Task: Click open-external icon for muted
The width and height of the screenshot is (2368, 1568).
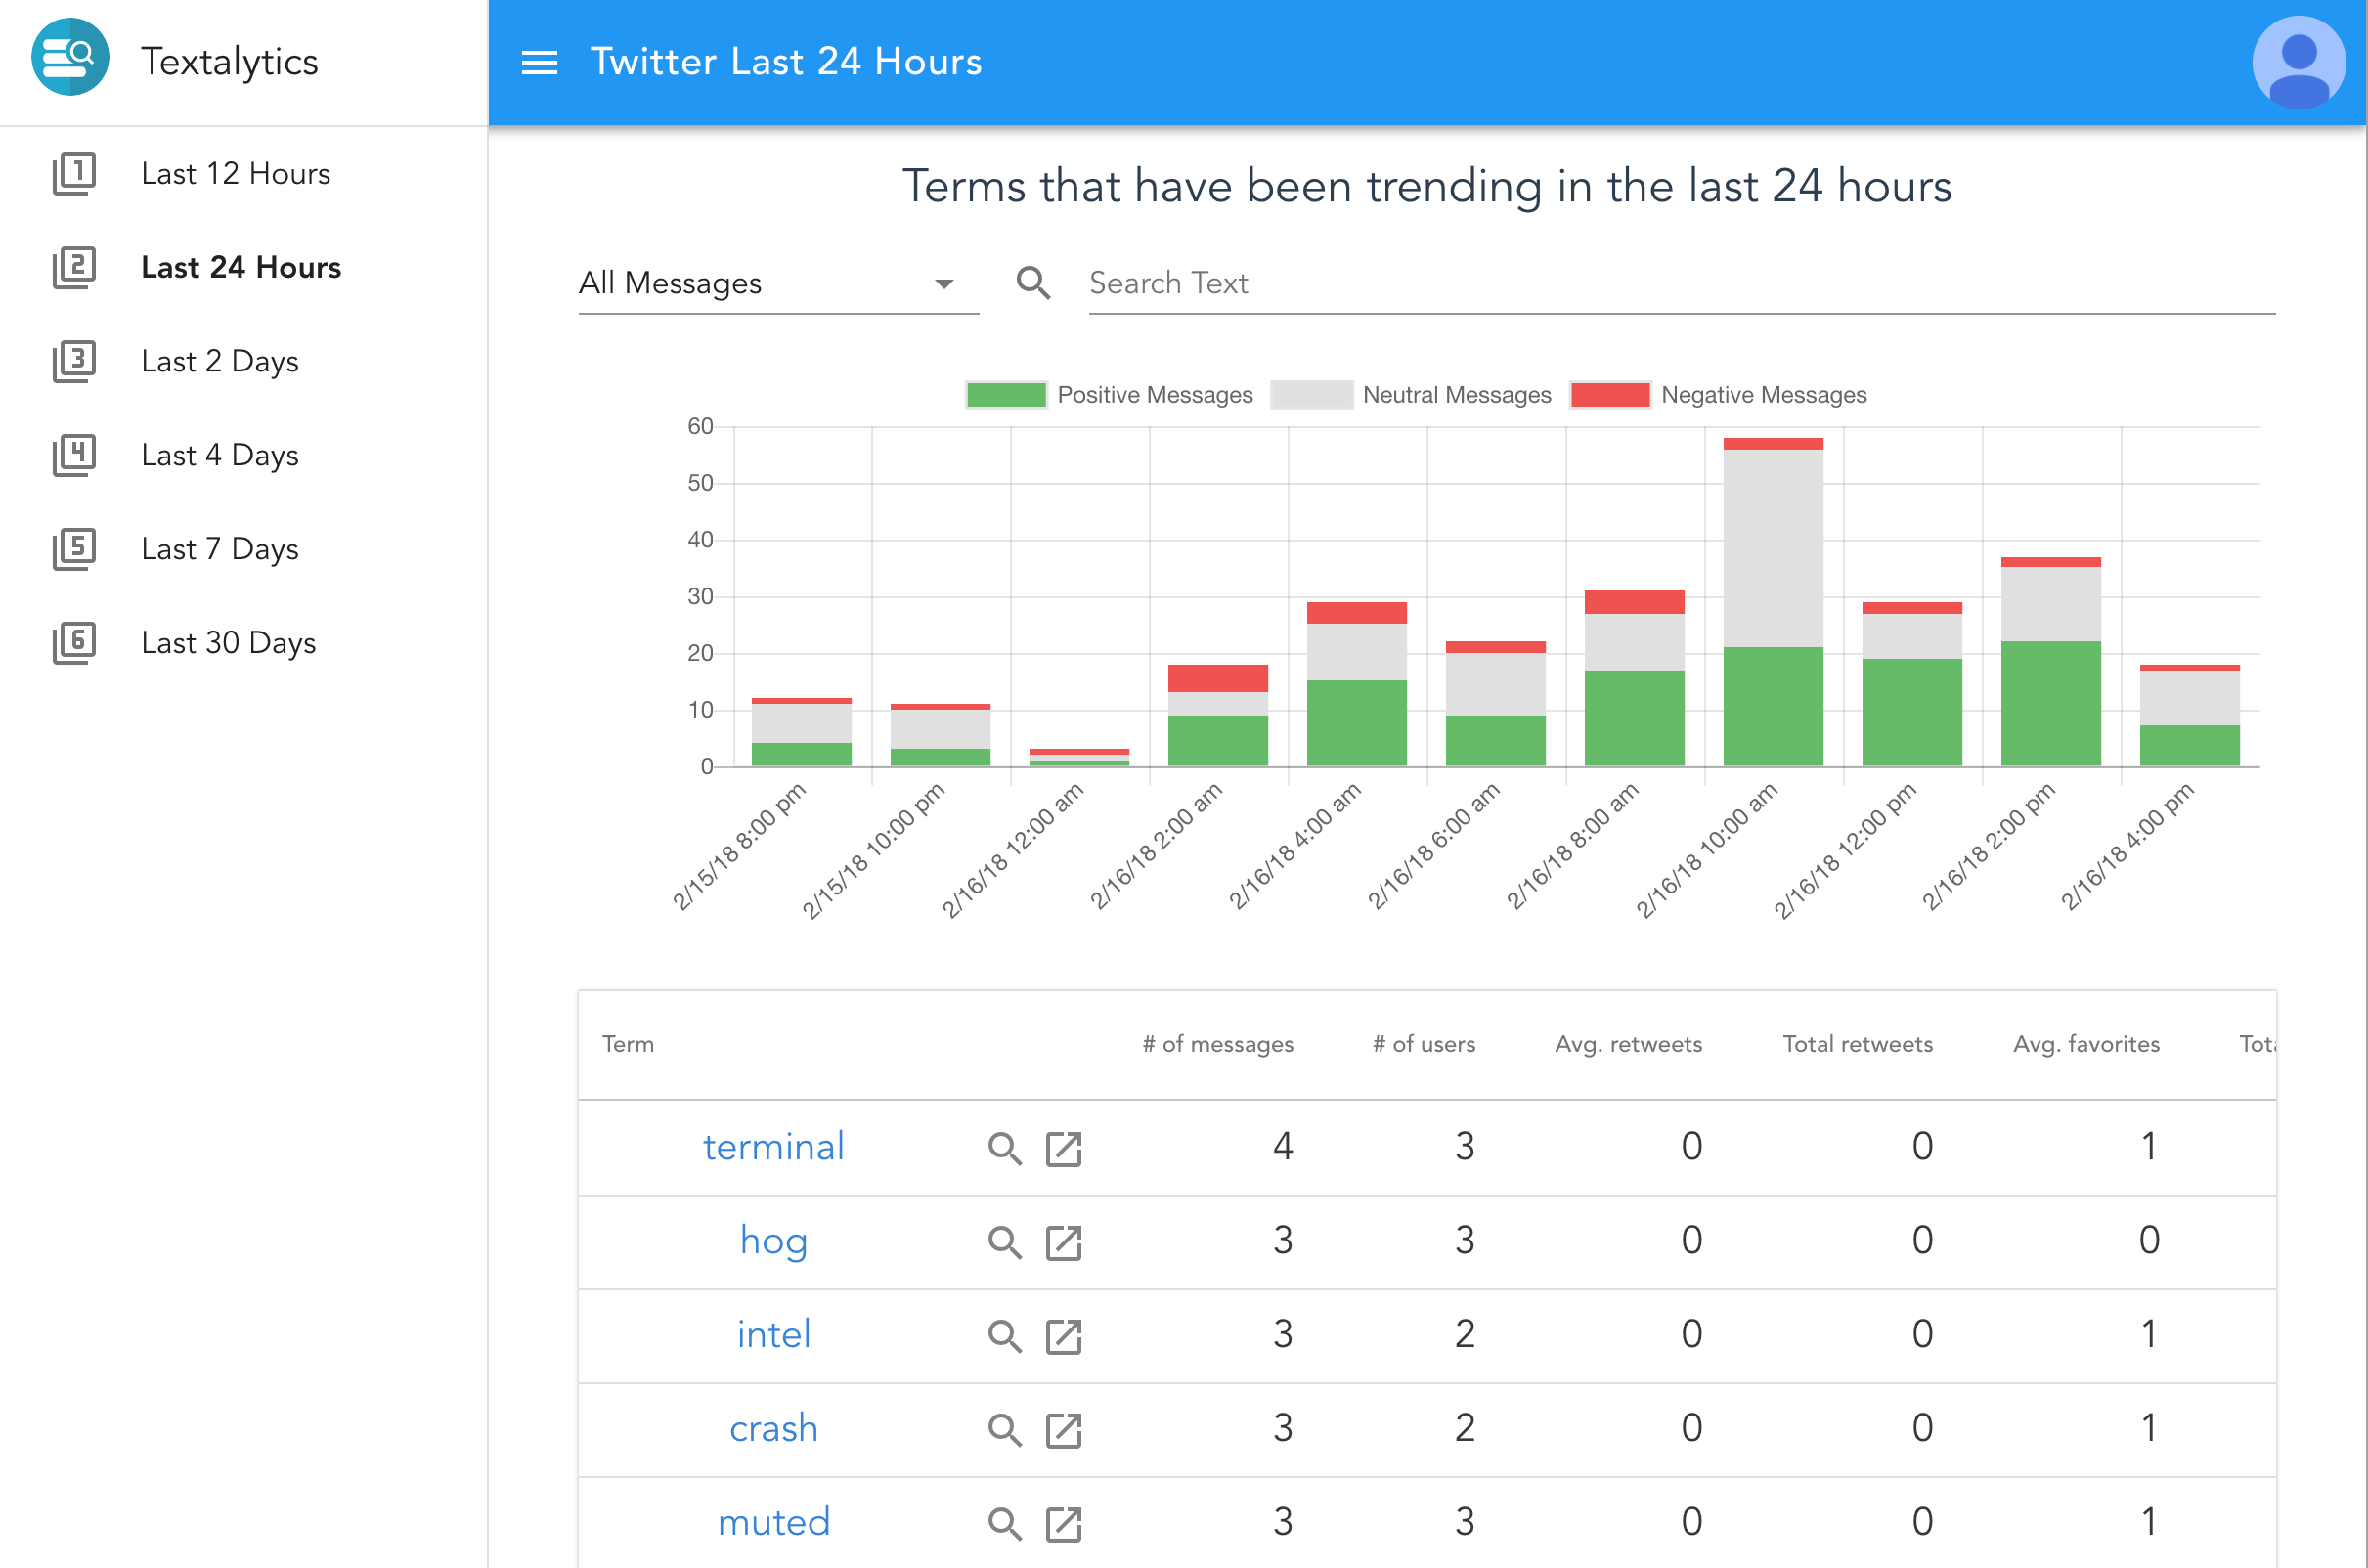Action: click(x=1063, y=1524)
